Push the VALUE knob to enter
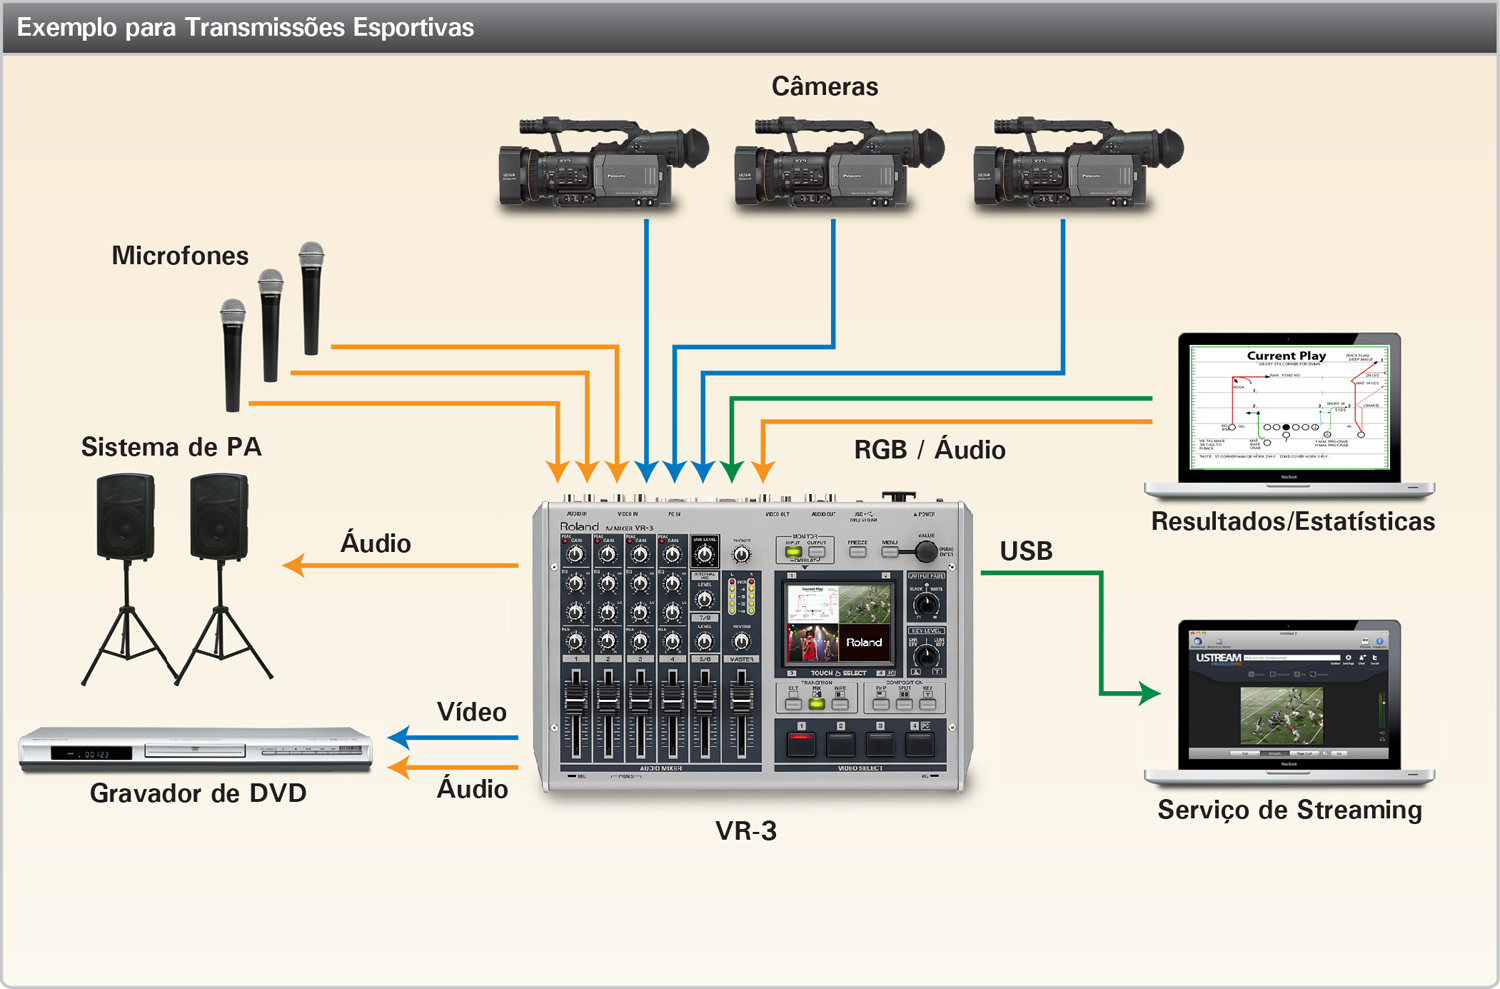Viewport: 1500px width, 989px height. point(925,551)
